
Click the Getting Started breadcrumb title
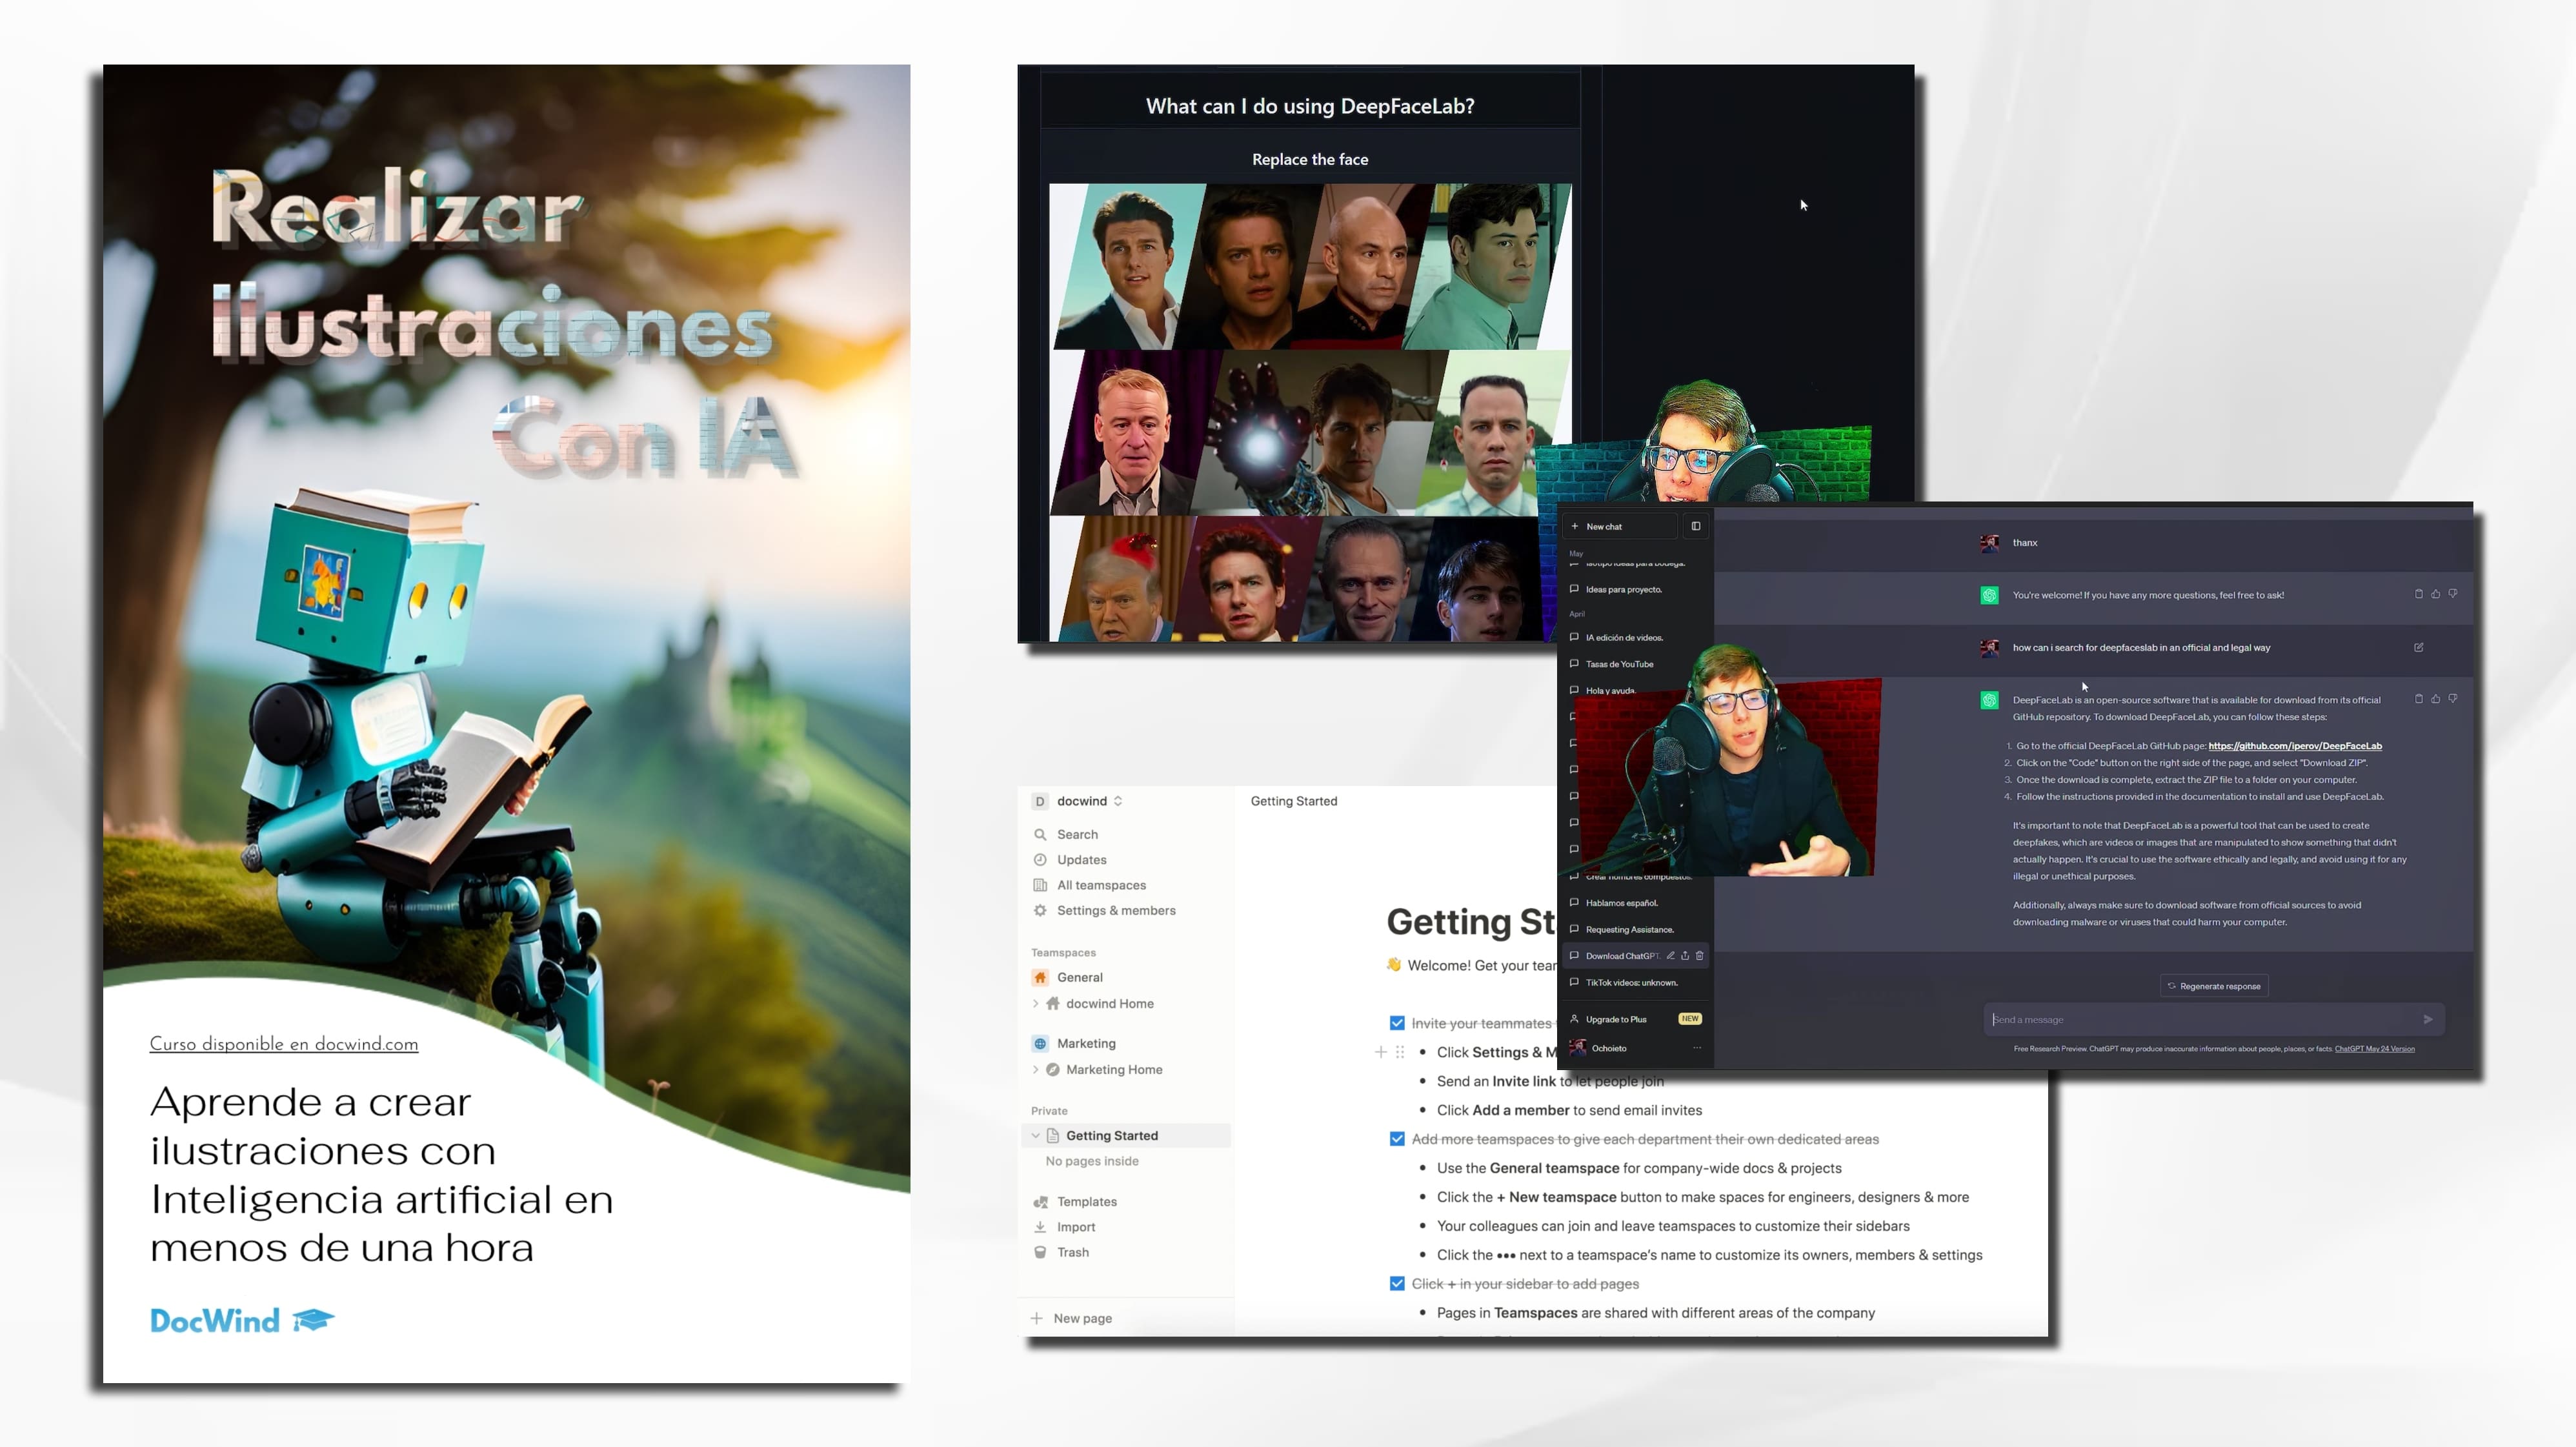tap(1294, 802)
